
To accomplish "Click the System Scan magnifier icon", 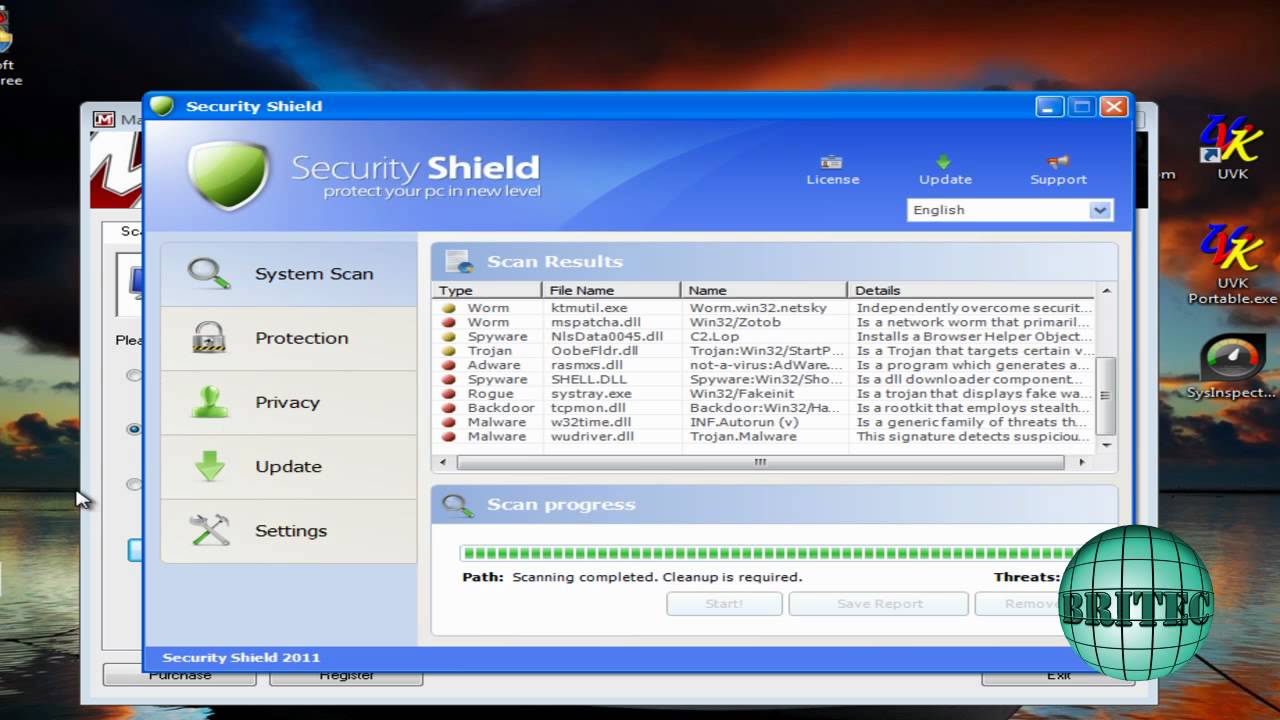I will coord(209,273).
